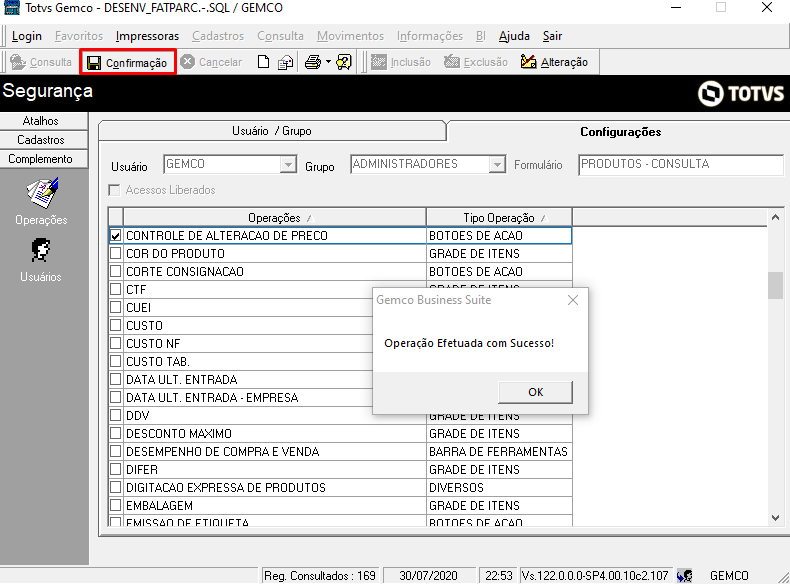Select the Configurações tab
Viewport: 790px width, 584px height.
(621, 132)
